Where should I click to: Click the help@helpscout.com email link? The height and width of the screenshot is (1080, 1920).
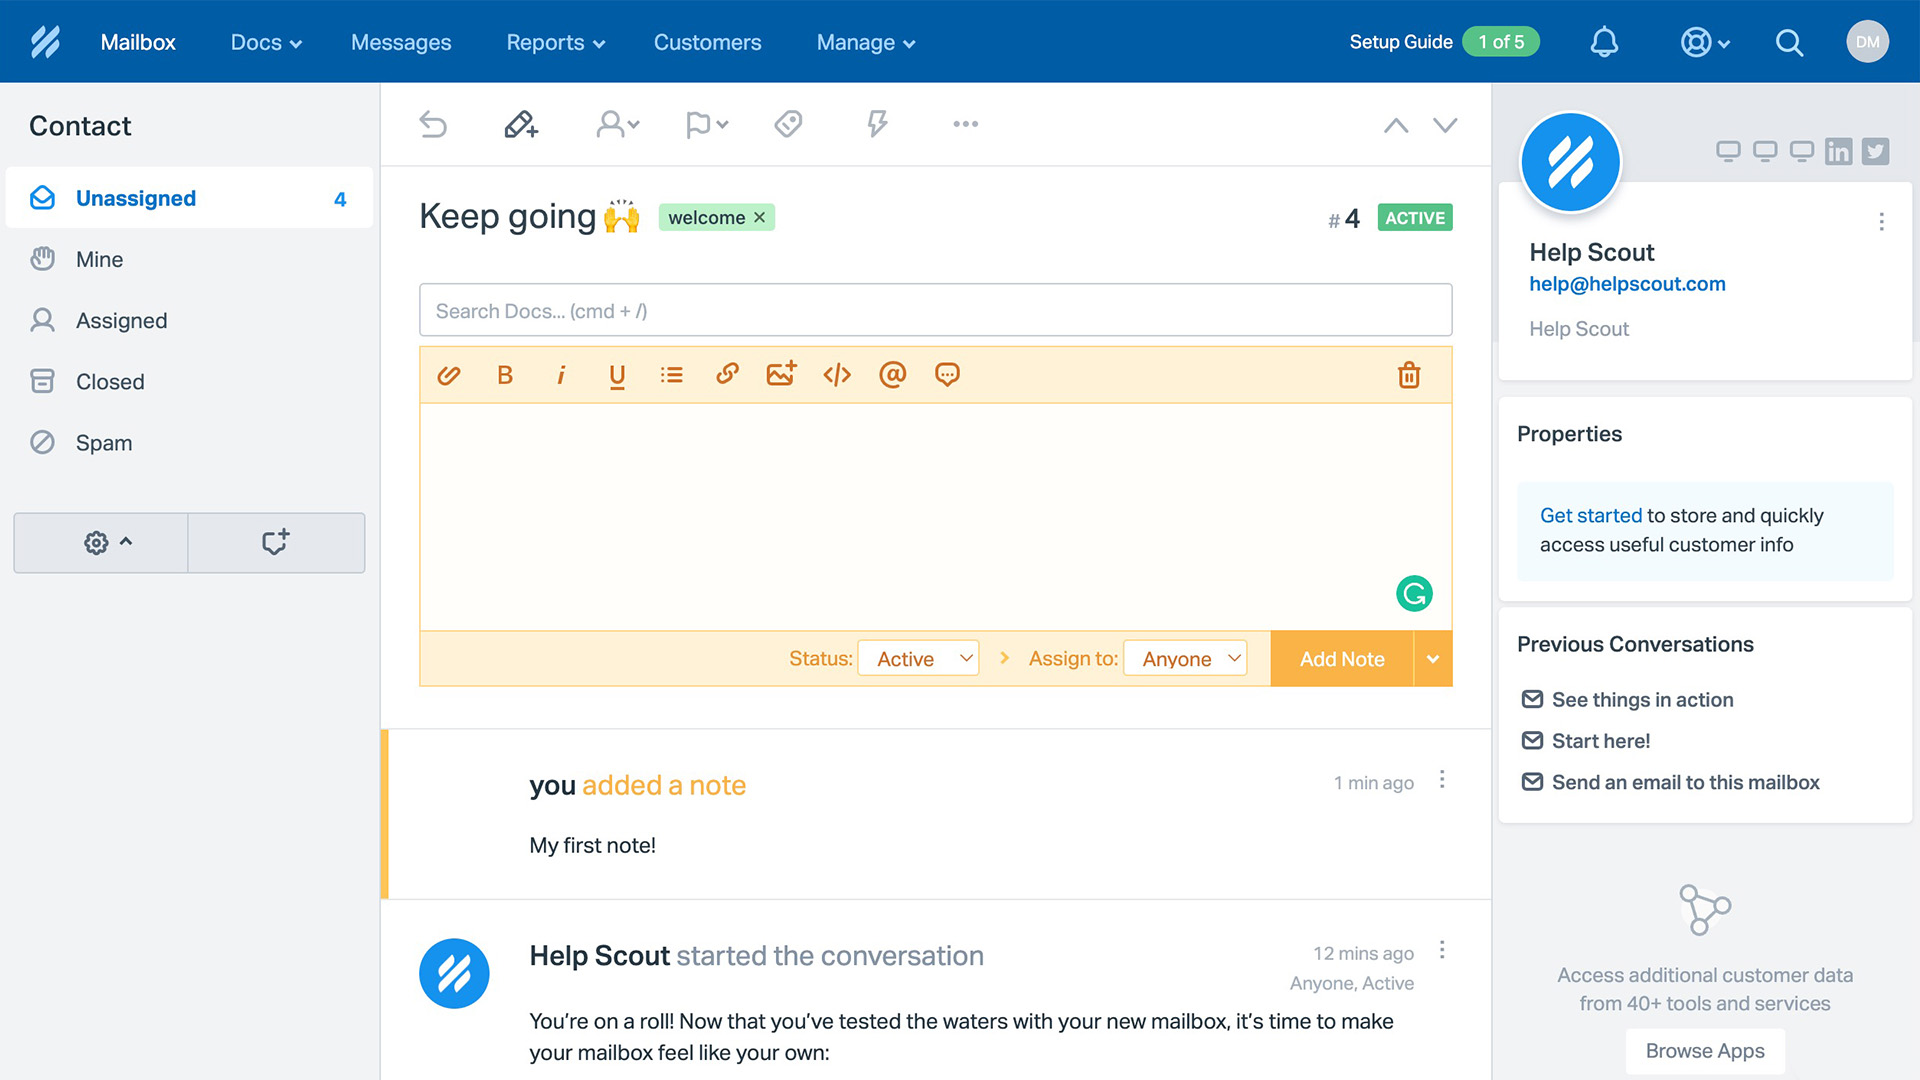(x=1627, y=284)
